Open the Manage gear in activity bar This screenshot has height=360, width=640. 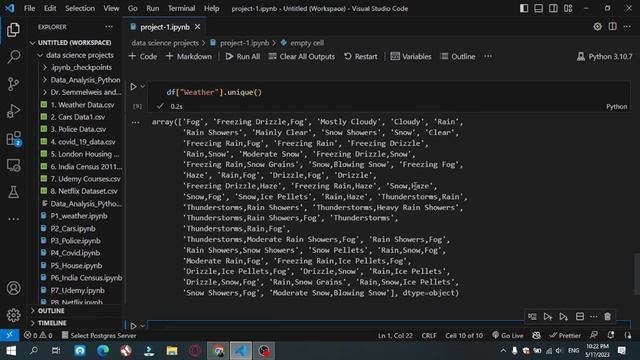coord(13,315)
